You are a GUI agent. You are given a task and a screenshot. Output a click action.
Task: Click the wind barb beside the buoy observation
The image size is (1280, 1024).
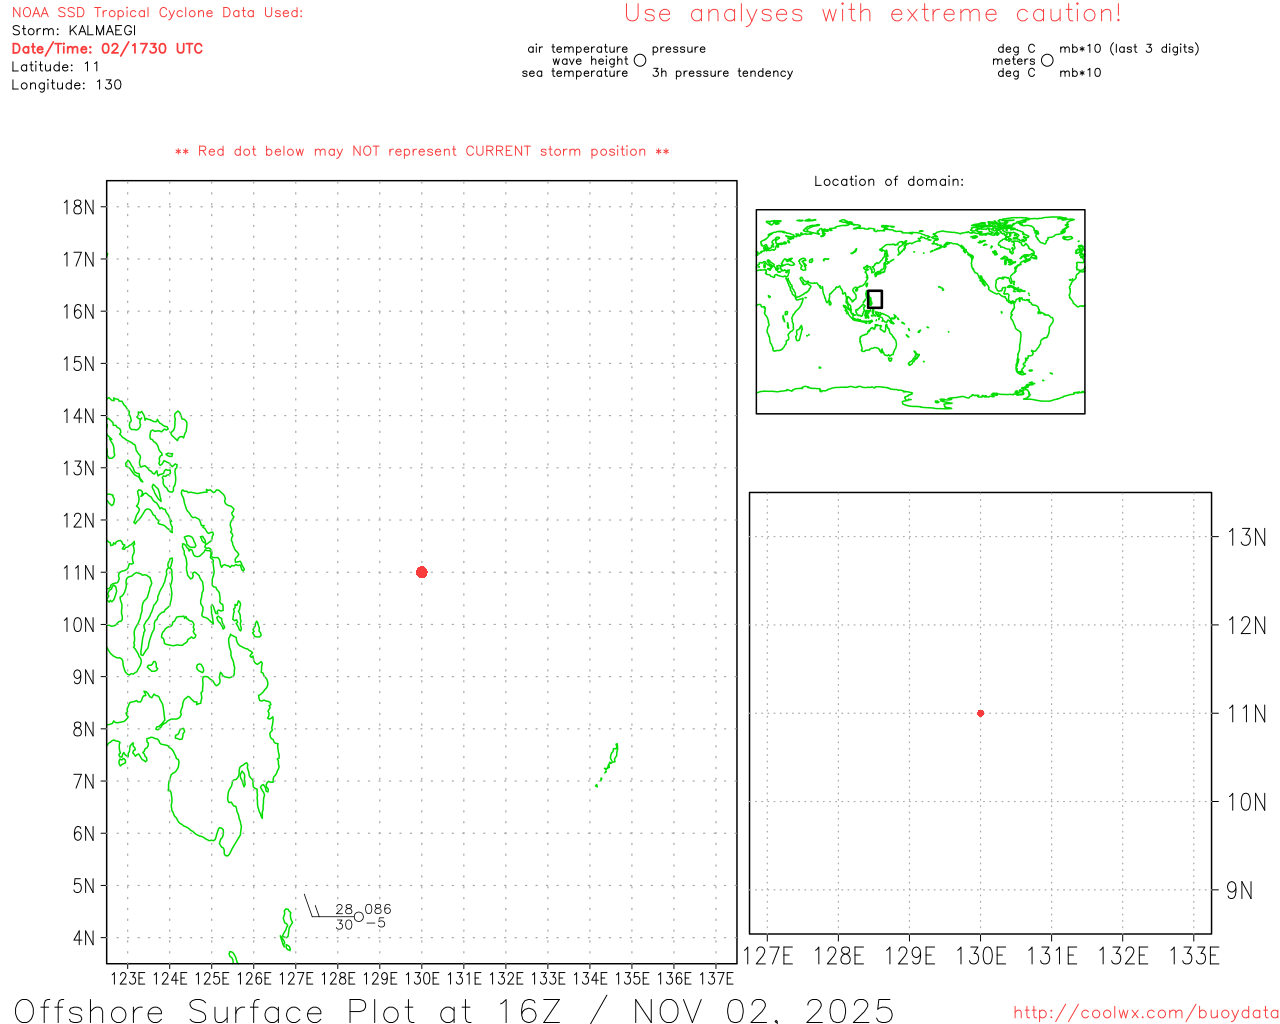tap(312, 907)
